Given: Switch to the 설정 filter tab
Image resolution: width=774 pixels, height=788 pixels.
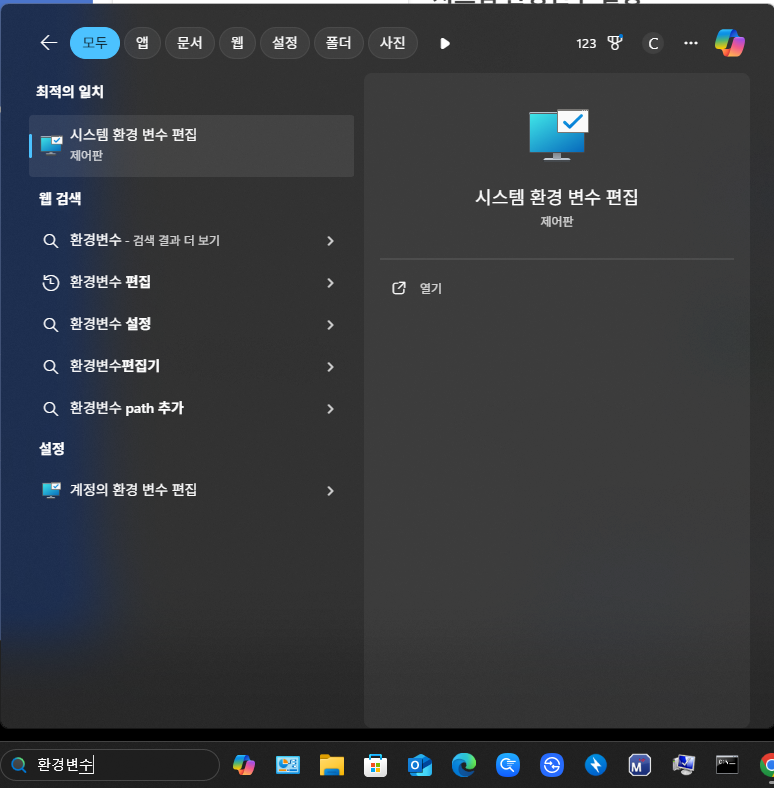Looking at the screenshot, I should pyautogui.click(x=284, y=43).
